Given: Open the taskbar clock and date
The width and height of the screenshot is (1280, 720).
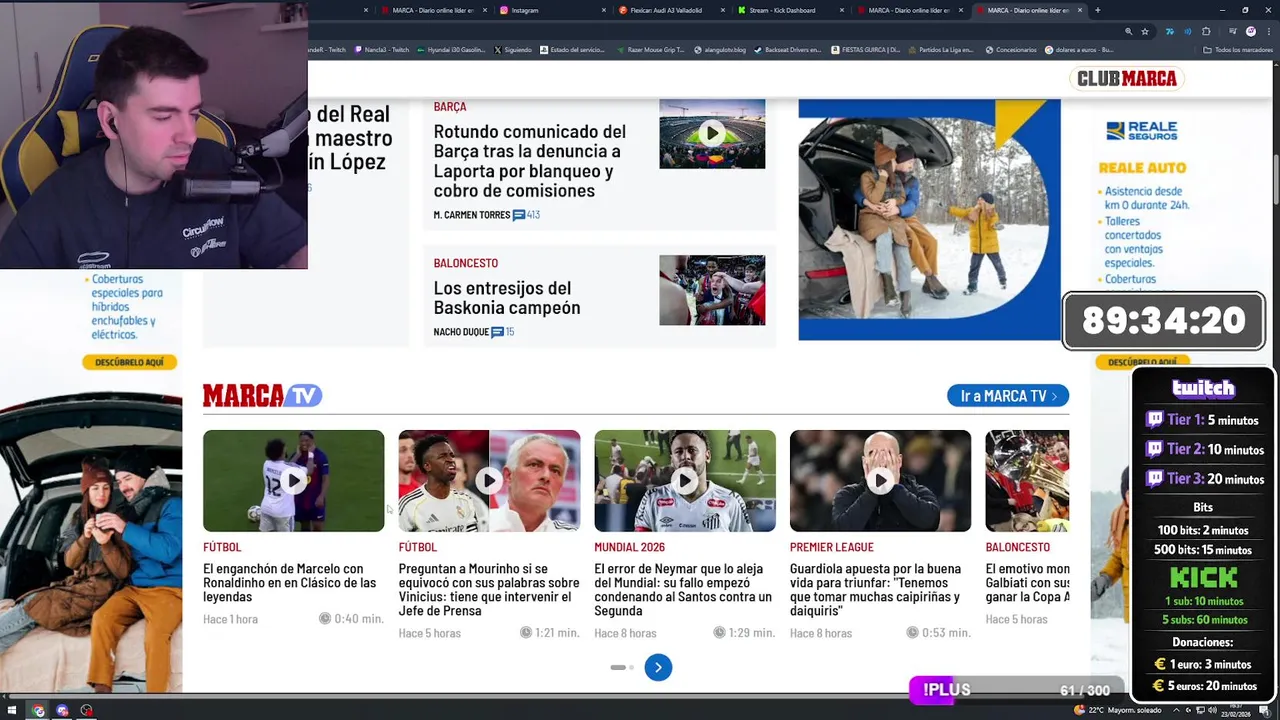Looking at the screenshot, I should [1236, 710].
